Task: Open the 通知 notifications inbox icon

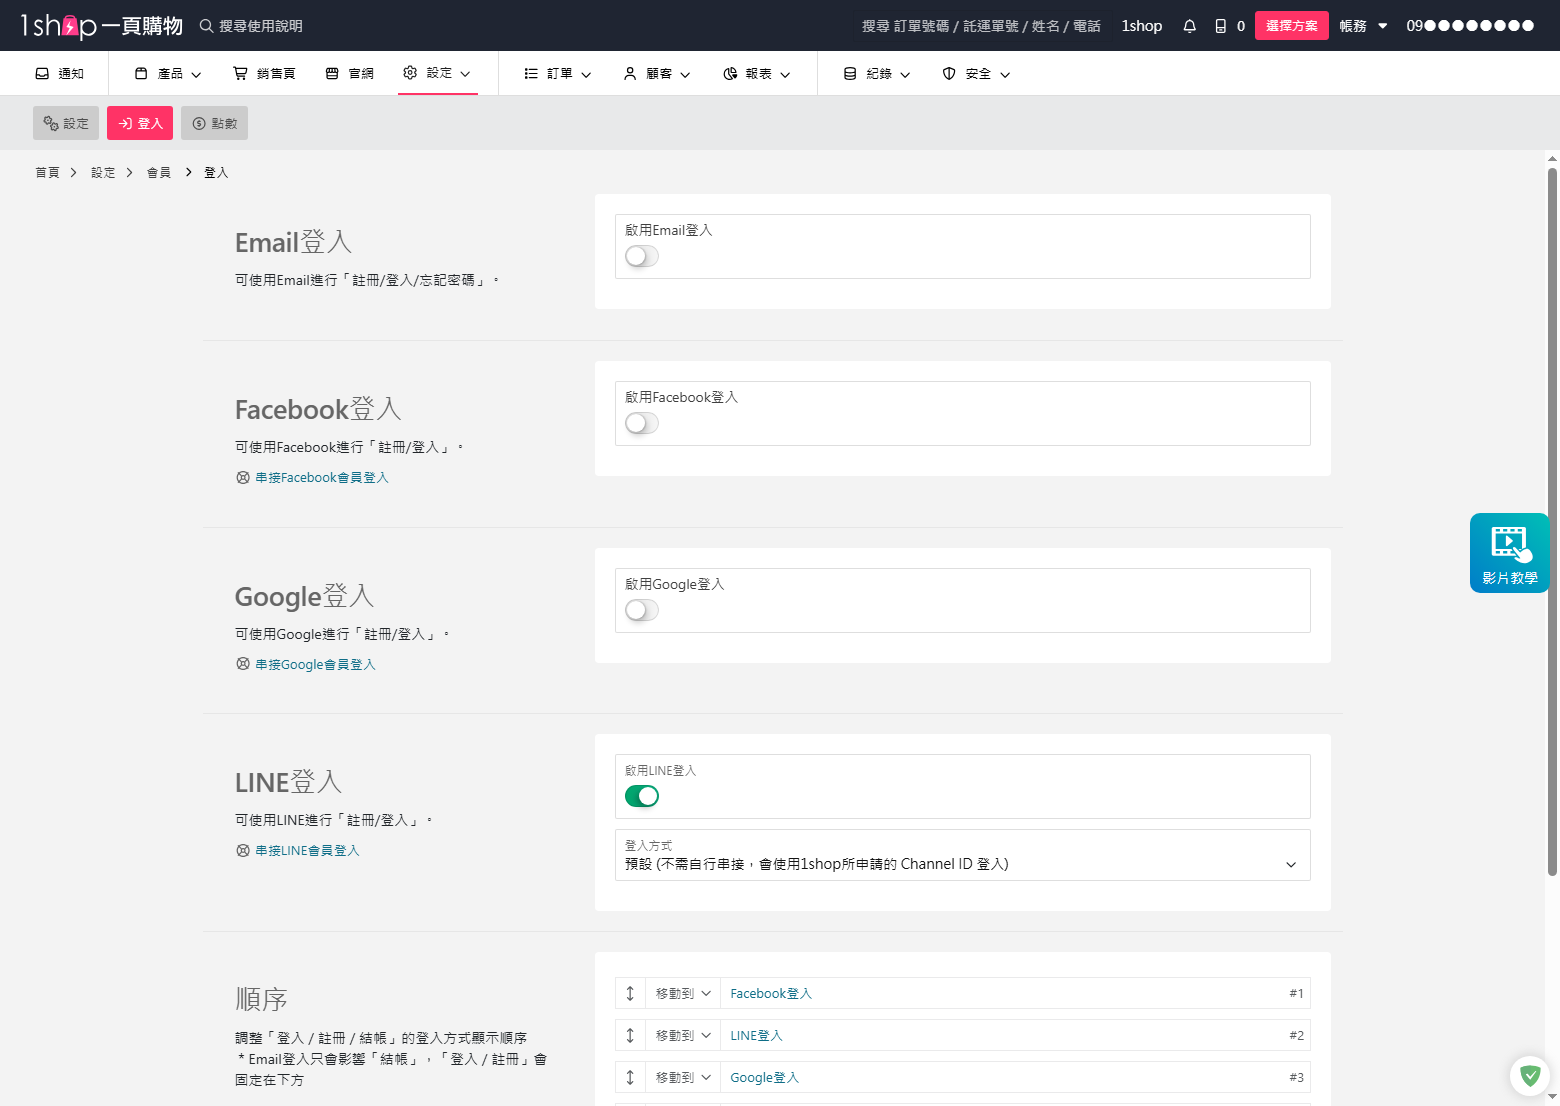Action: click(42, 72)
